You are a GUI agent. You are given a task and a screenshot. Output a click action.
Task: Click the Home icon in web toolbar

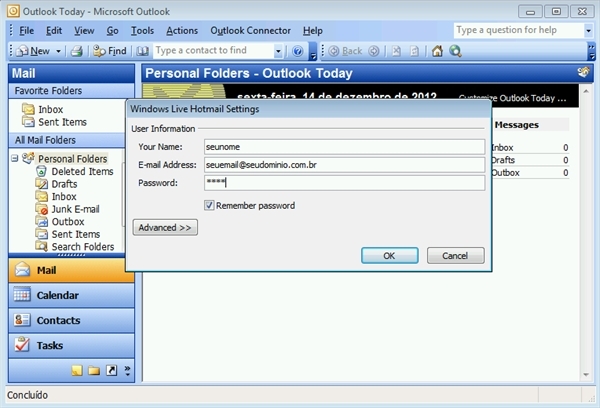point(437,51)
